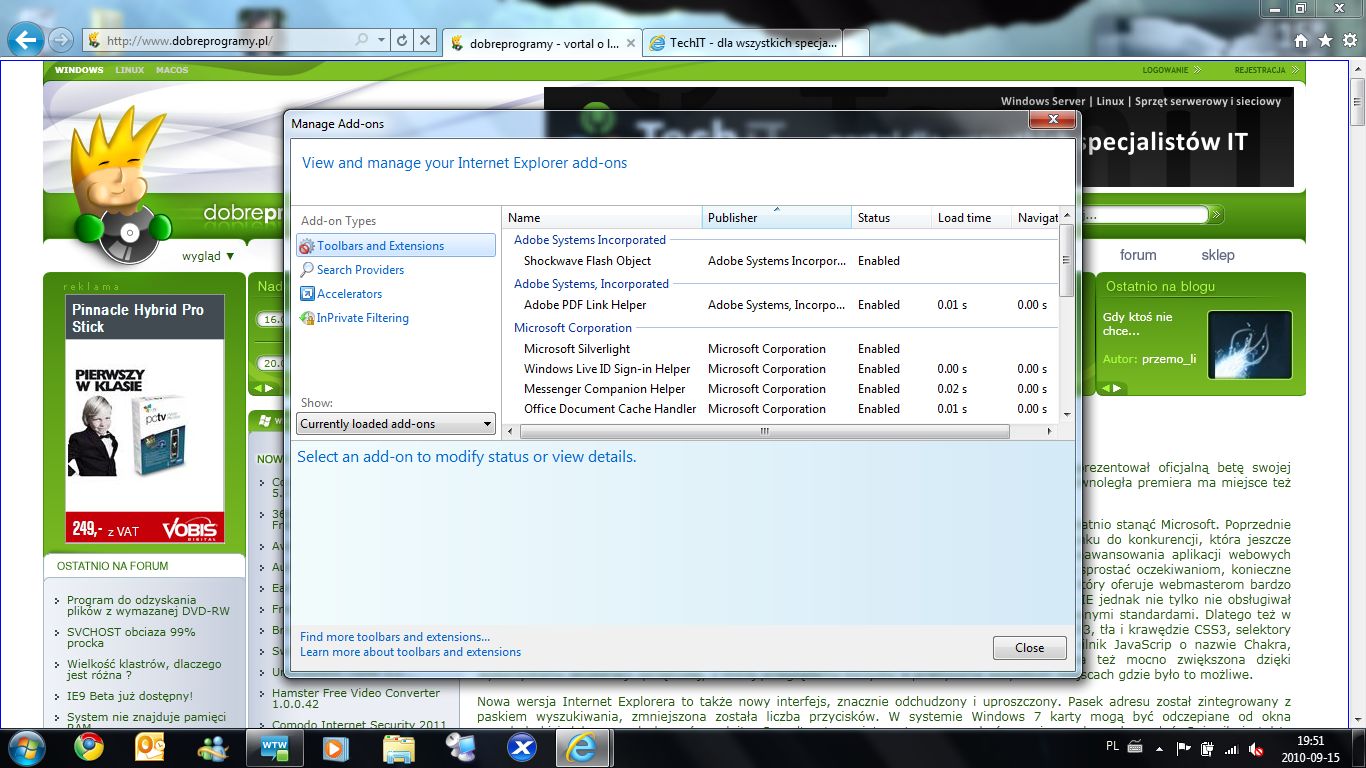Open the media player taskbar icon
The height and width of the screenshot is (768, 1366).
coord(336,748)
